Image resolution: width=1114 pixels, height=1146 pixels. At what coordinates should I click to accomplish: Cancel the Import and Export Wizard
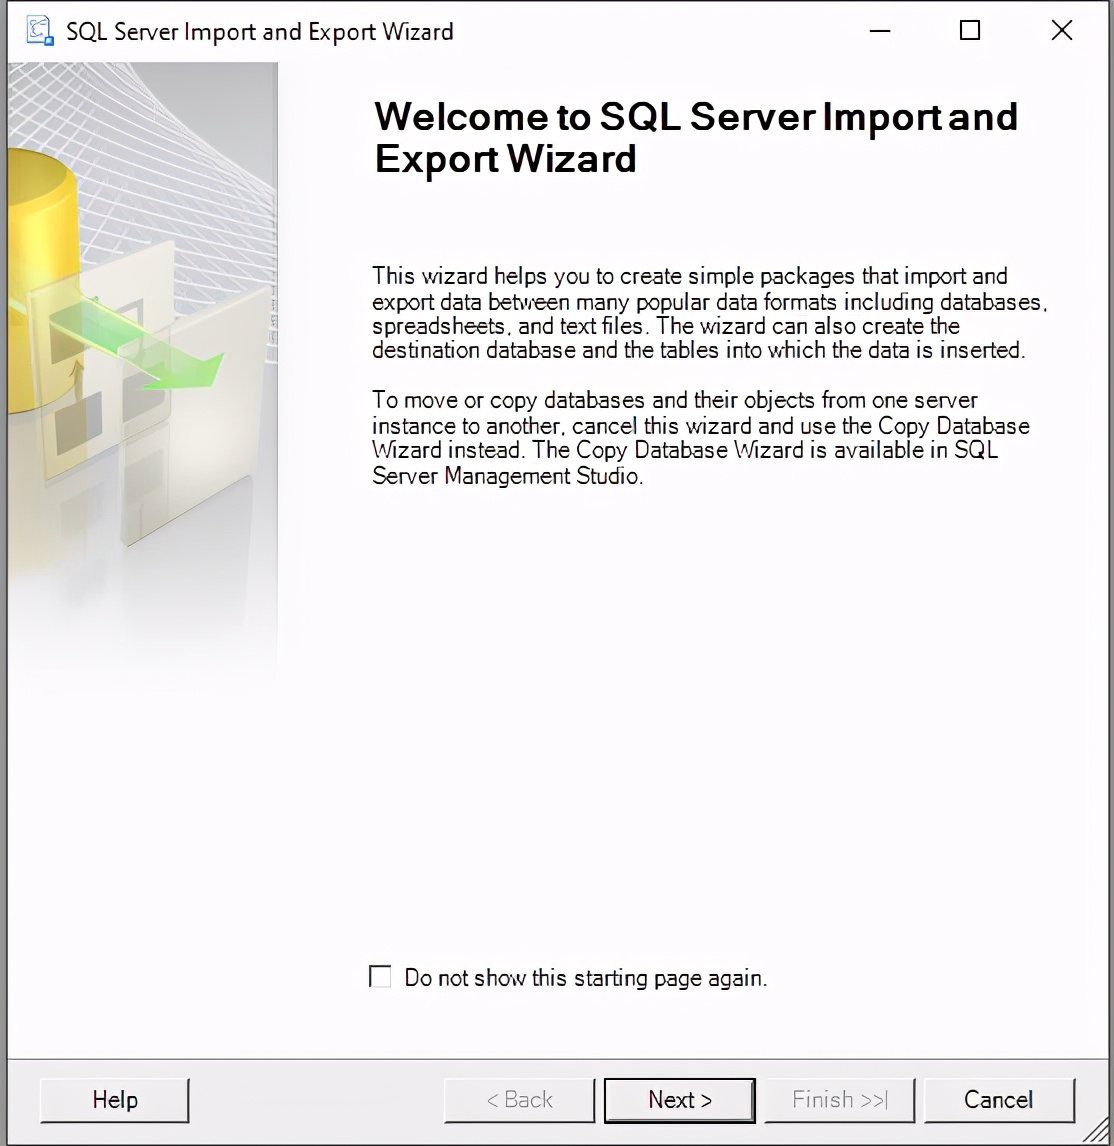click(999, 1100)
